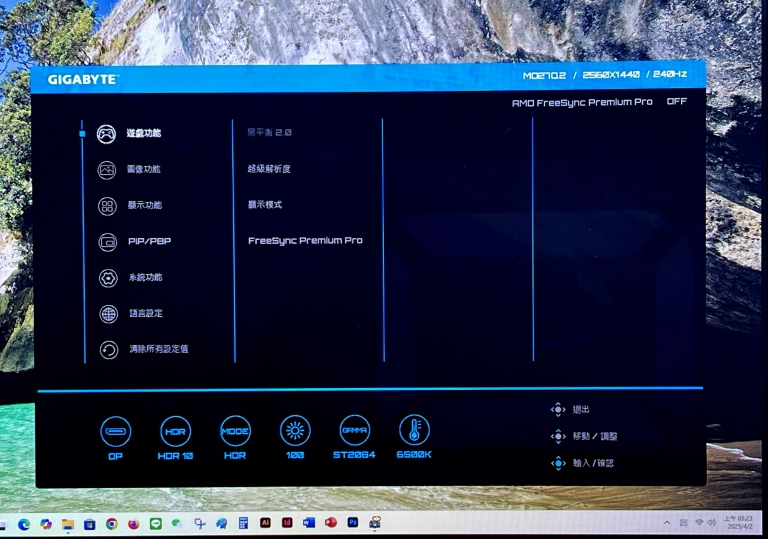The width and height of the screenshot is (768, 539).
Task: Open the 超級解析度 submenu item
Action: pos(269,169)
